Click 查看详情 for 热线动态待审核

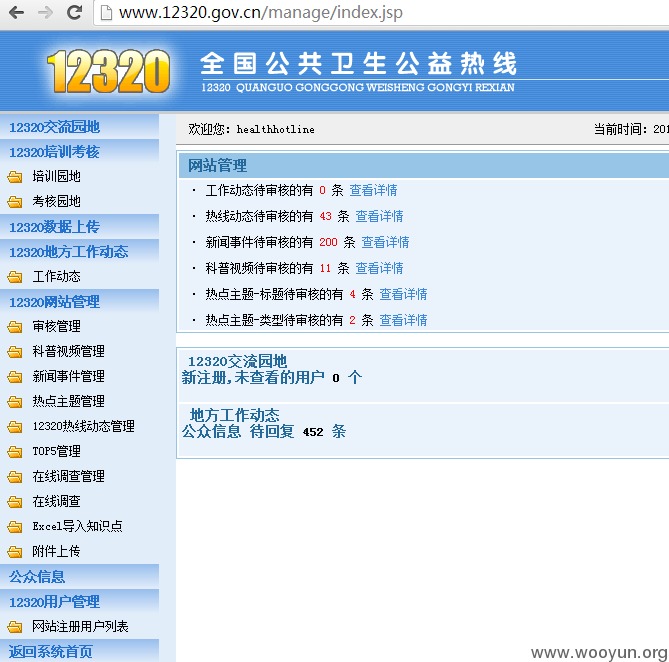(x=379, y=216)
